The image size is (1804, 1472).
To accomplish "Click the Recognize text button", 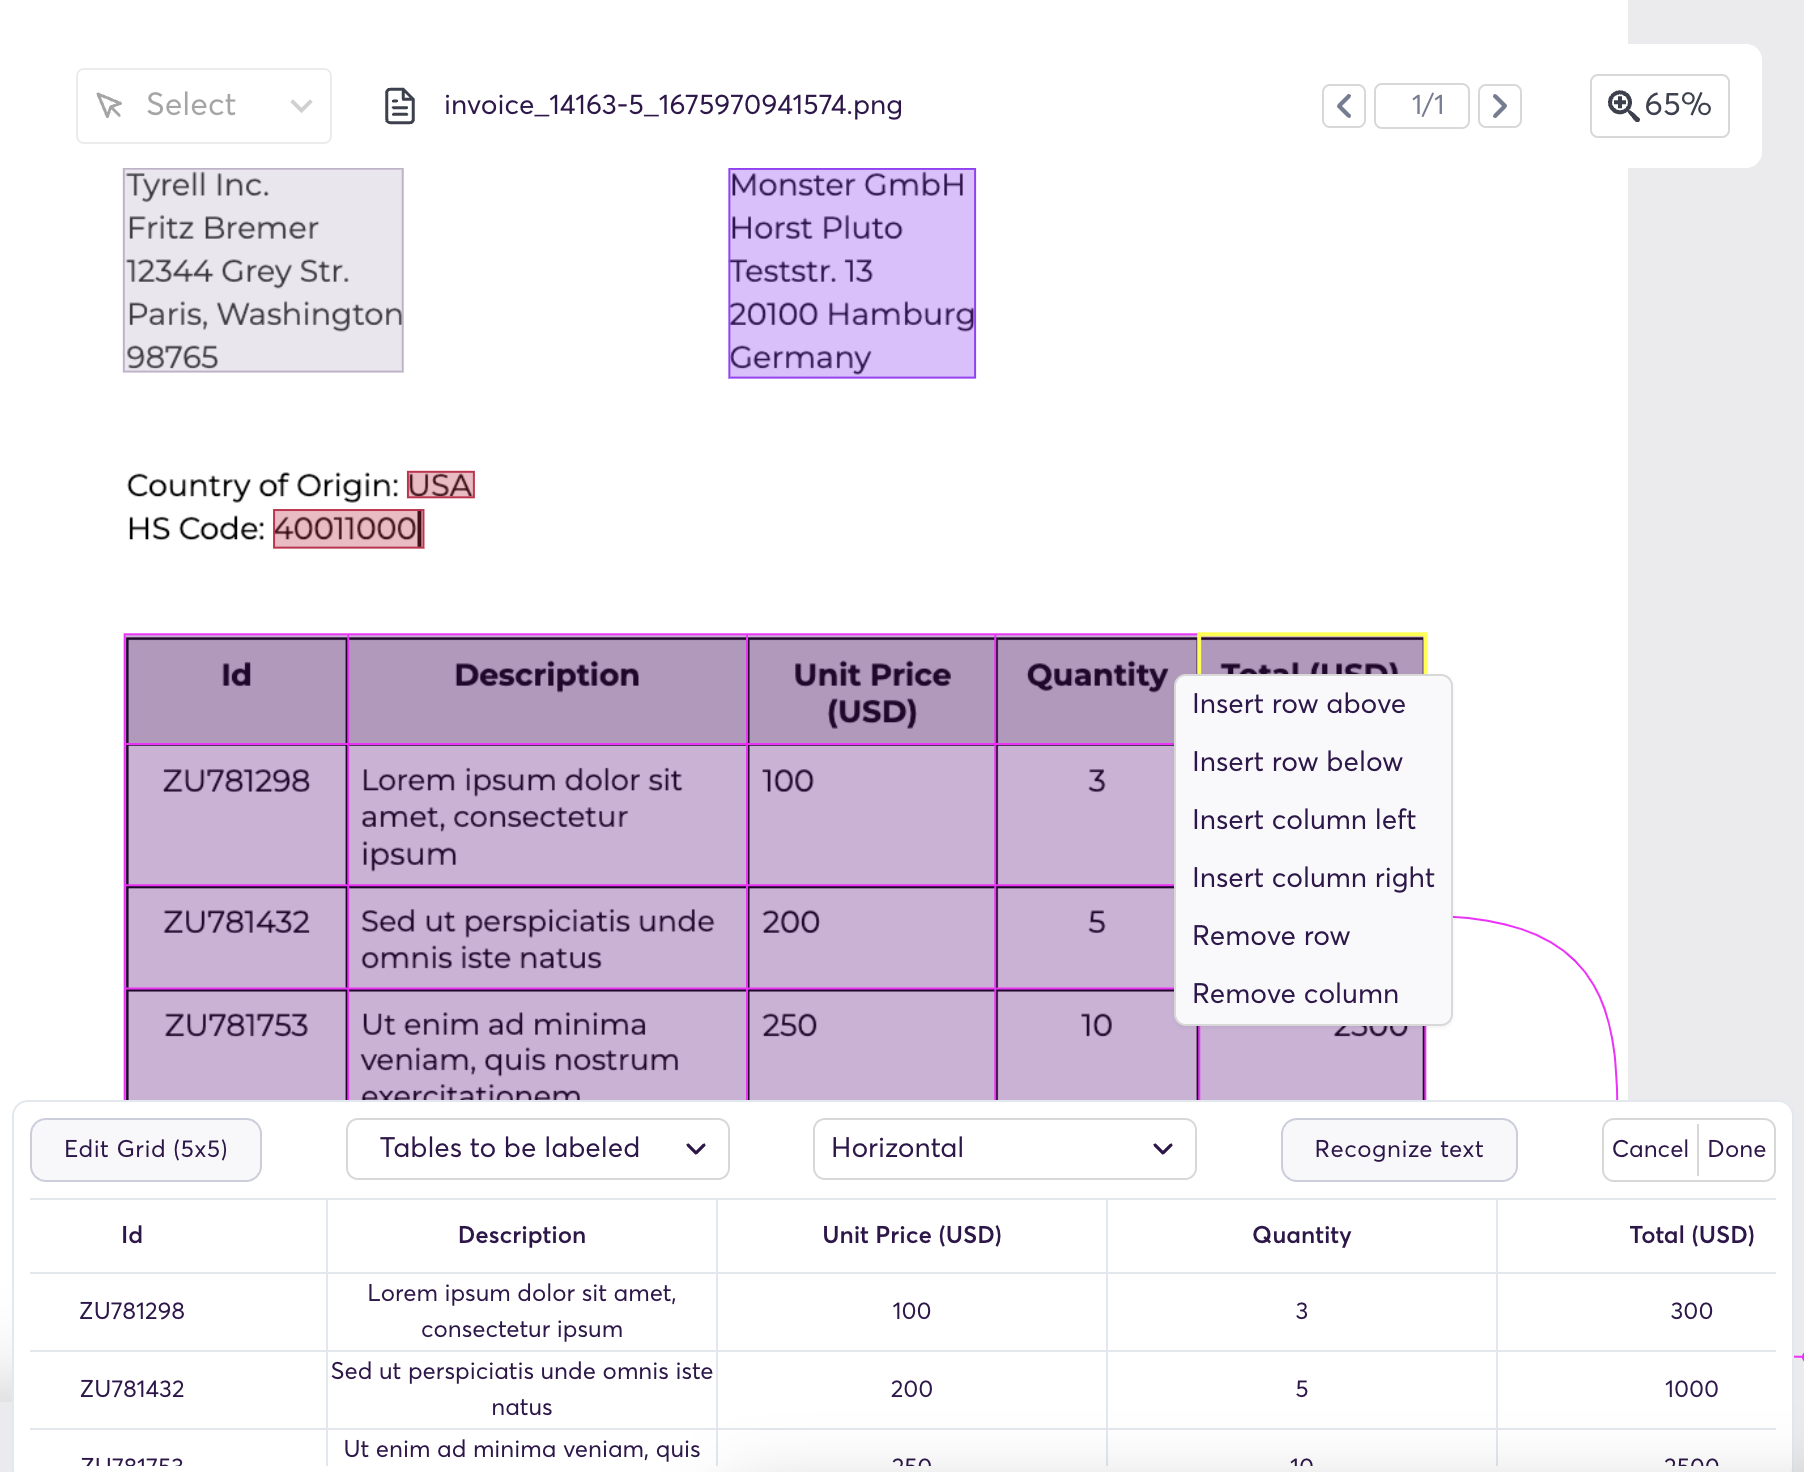I will pos(1399,1150).
